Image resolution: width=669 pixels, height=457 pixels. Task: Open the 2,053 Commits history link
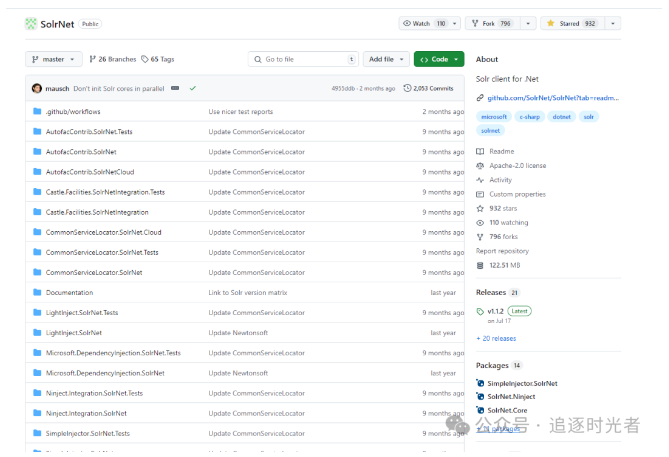pyautogui.click(x=428, y=88)
